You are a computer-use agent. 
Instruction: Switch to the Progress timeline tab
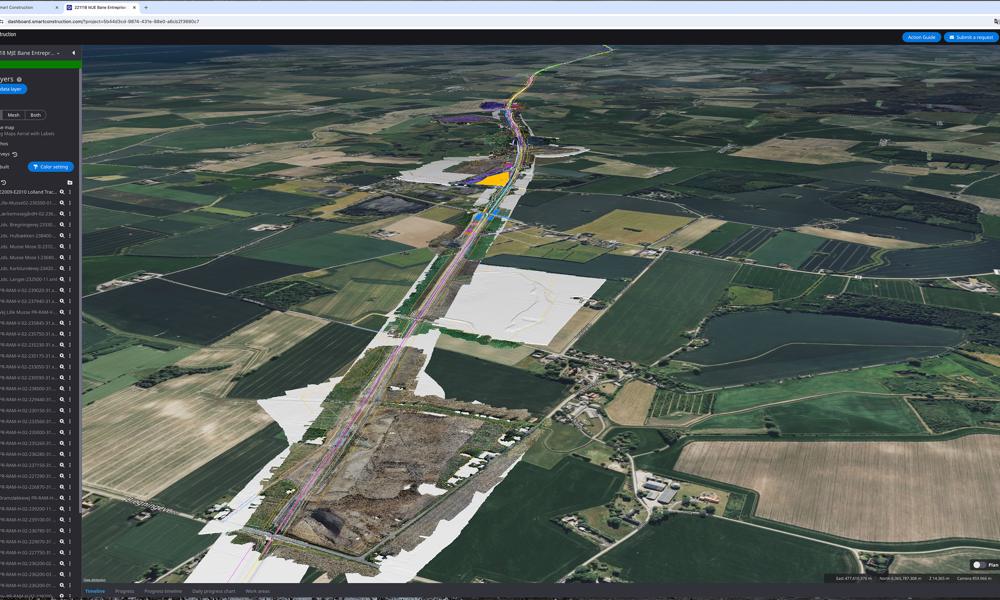[163, 590]
